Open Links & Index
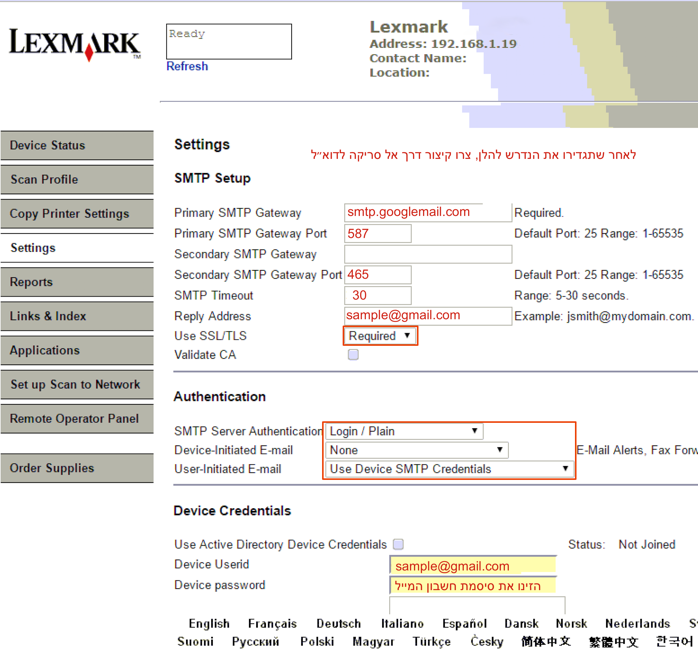Image resolution: width=698 pixels, height=659 pixels. [77, 316]
